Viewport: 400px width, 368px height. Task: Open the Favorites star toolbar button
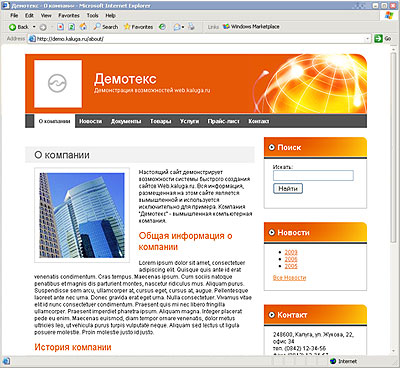pos(138,27)
